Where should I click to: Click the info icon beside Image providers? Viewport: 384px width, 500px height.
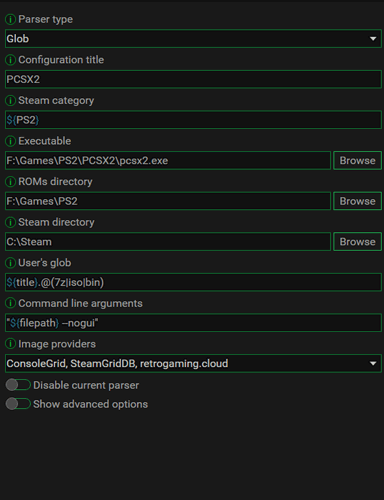pos(10,344)
